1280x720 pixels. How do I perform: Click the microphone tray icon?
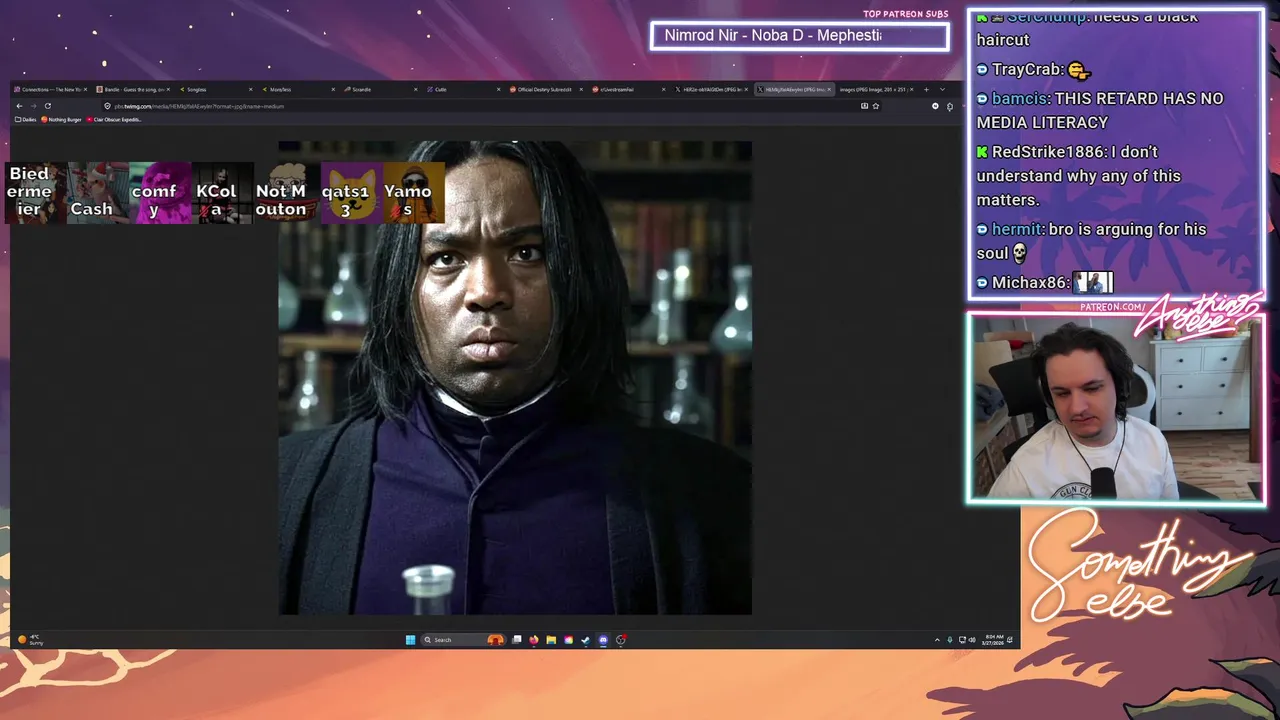click(950, 640)
